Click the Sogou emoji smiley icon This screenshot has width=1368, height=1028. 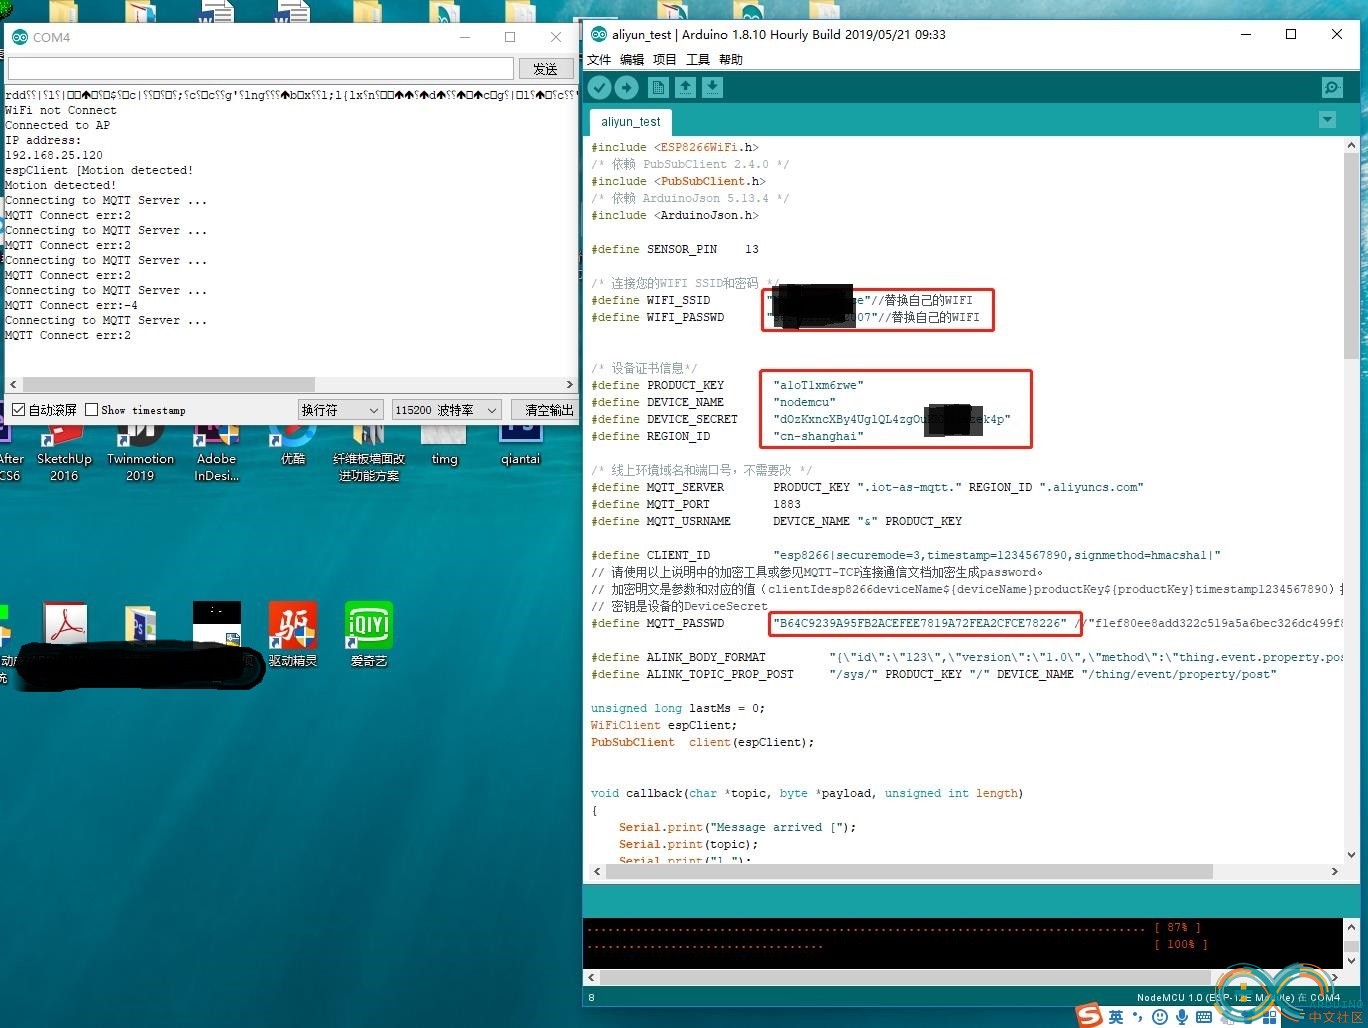(x=1160, y=1017)
